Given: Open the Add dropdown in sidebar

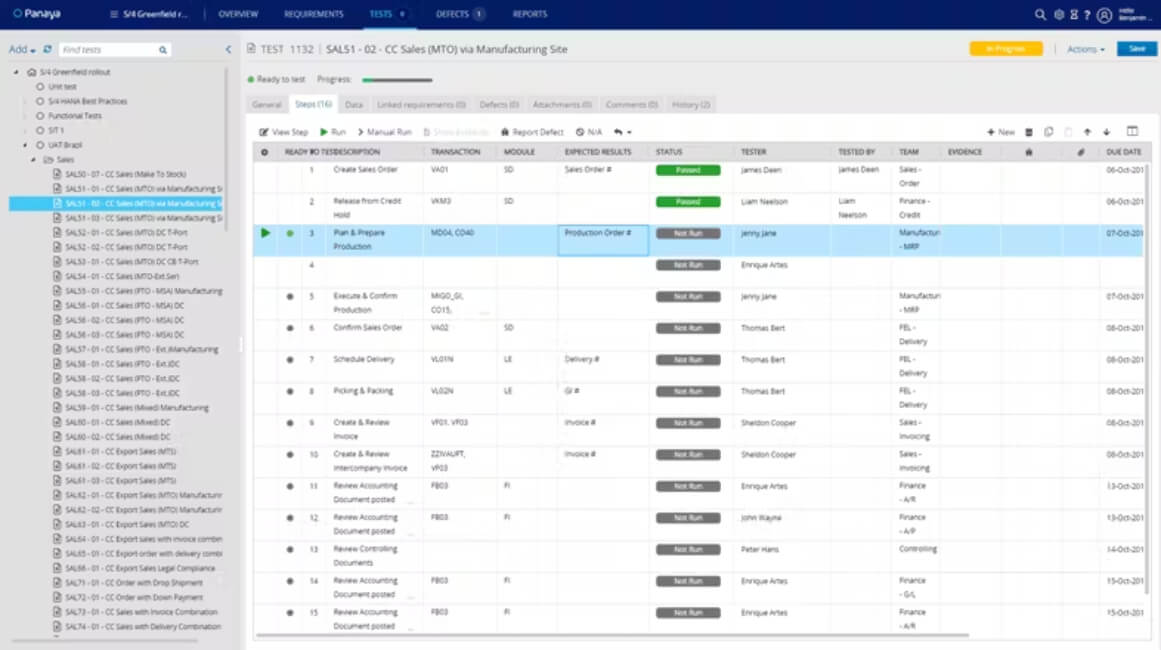Looking at the screenshot, I should coord(22,50).
